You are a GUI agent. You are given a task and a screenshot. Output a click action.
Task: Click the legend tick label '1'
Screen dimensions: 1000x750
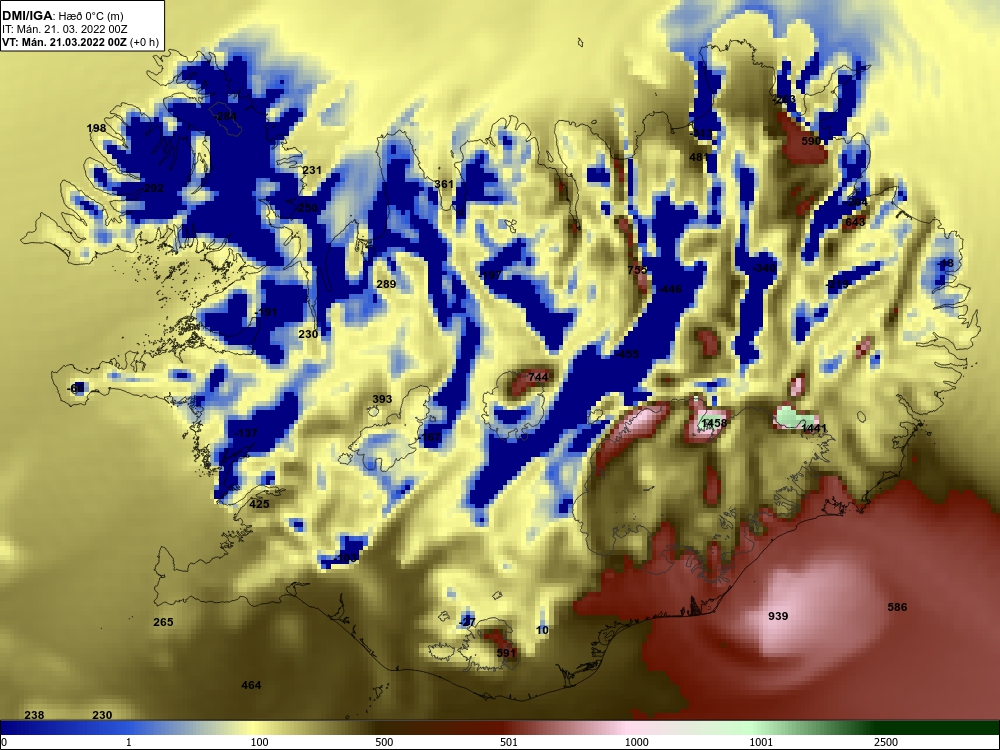click(129, 742)
